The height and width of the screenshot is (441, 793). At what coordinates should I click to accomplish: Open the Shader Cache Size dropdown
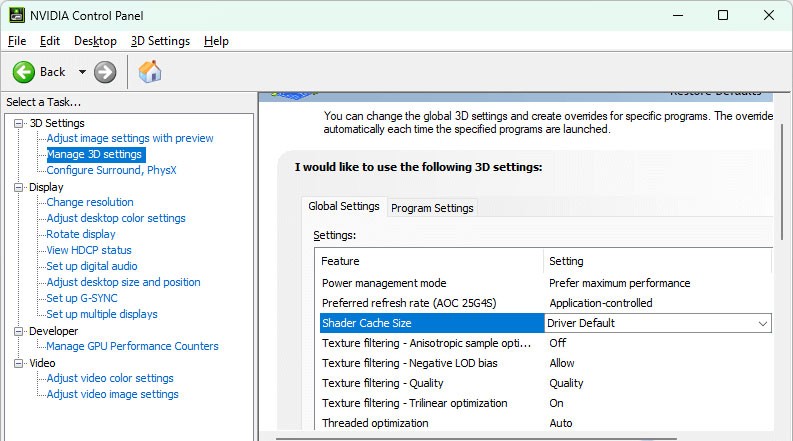763,323
